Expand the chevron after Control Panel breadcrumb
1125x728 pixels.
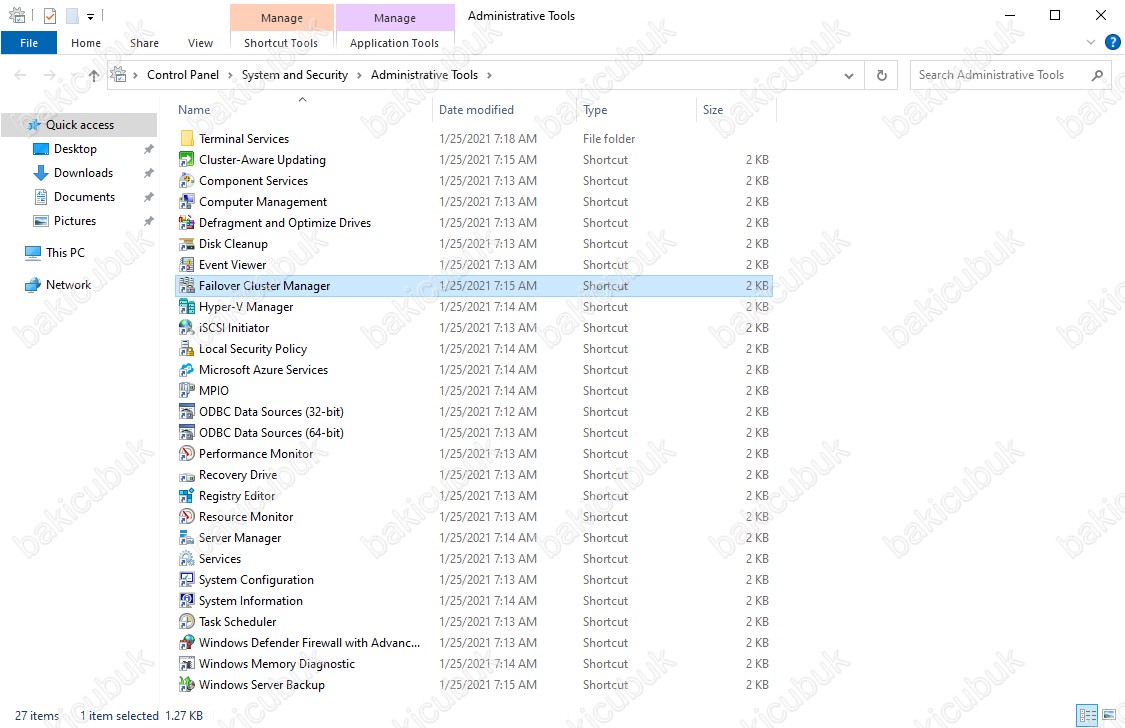[x=230, y=75]
